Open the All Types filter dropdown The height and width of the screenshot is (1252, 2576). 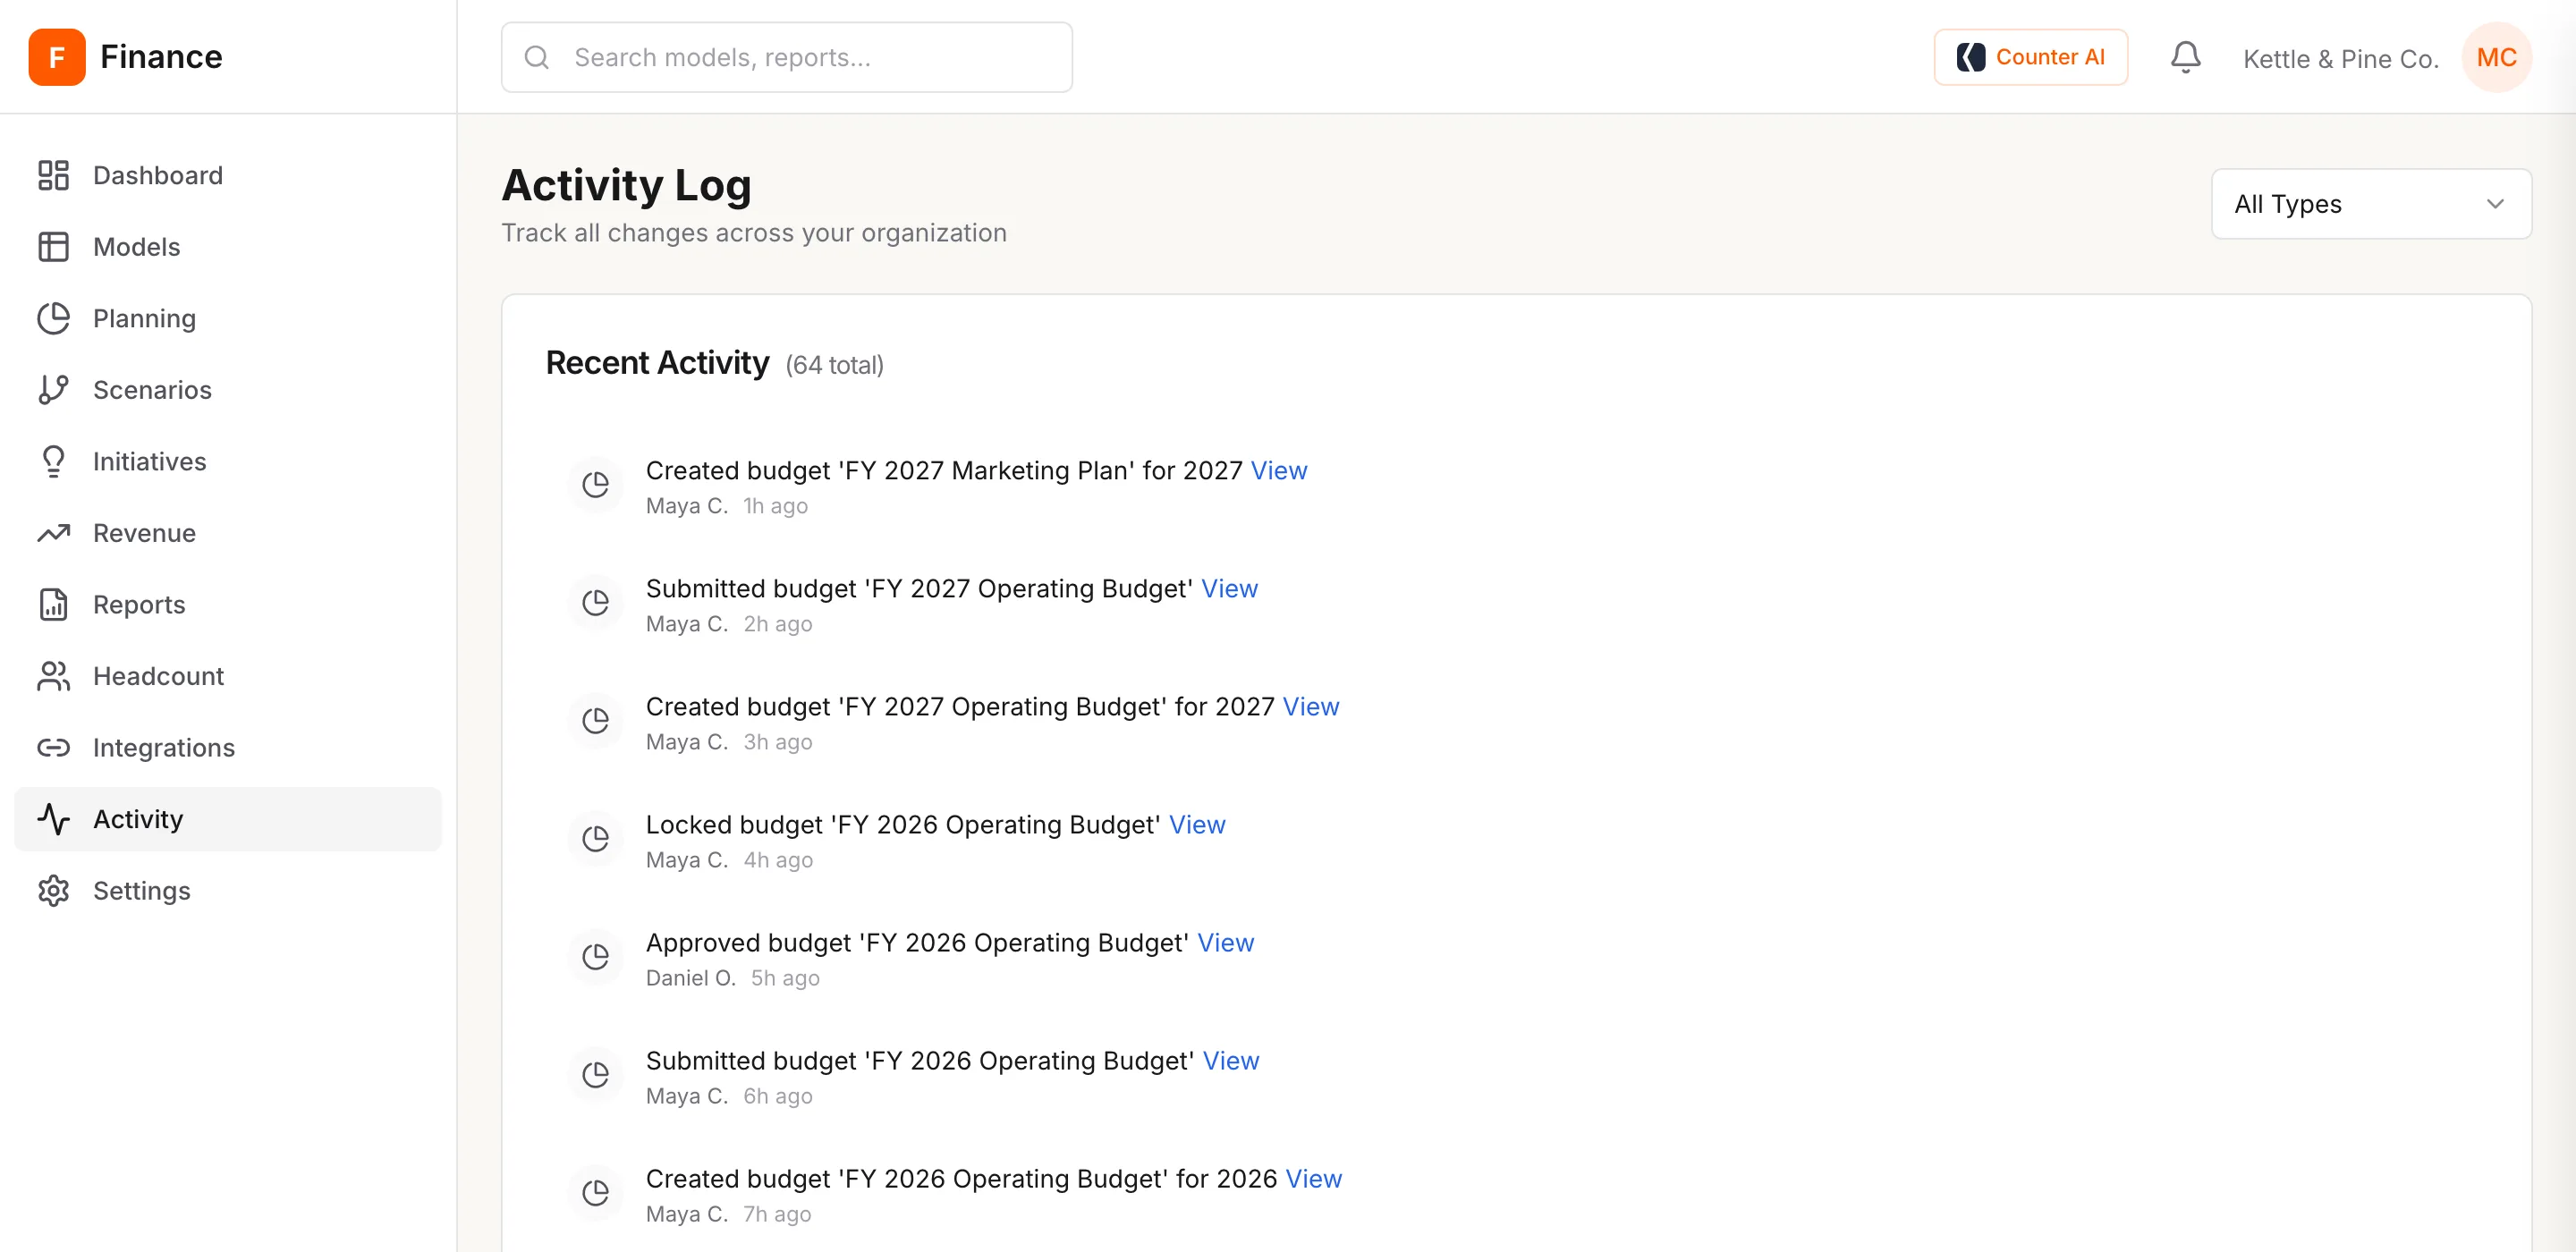(x=2370, y=204)
